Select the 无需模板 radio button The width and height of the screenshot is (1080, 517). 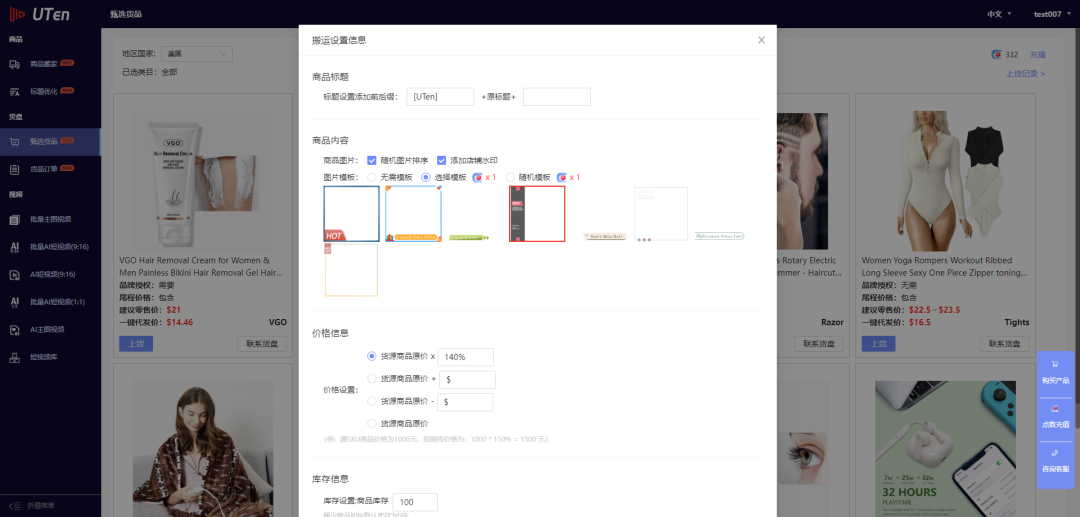[x=372, y=177]
